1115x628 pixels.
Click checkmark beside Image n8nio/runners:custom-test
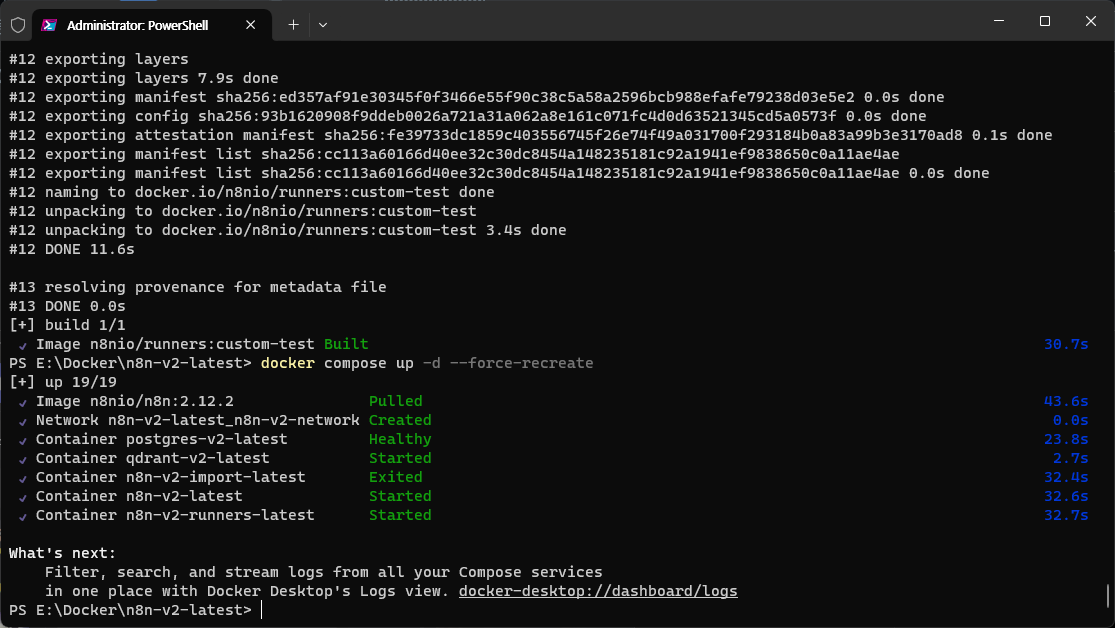pyautogui.click(x=23, y=346)
